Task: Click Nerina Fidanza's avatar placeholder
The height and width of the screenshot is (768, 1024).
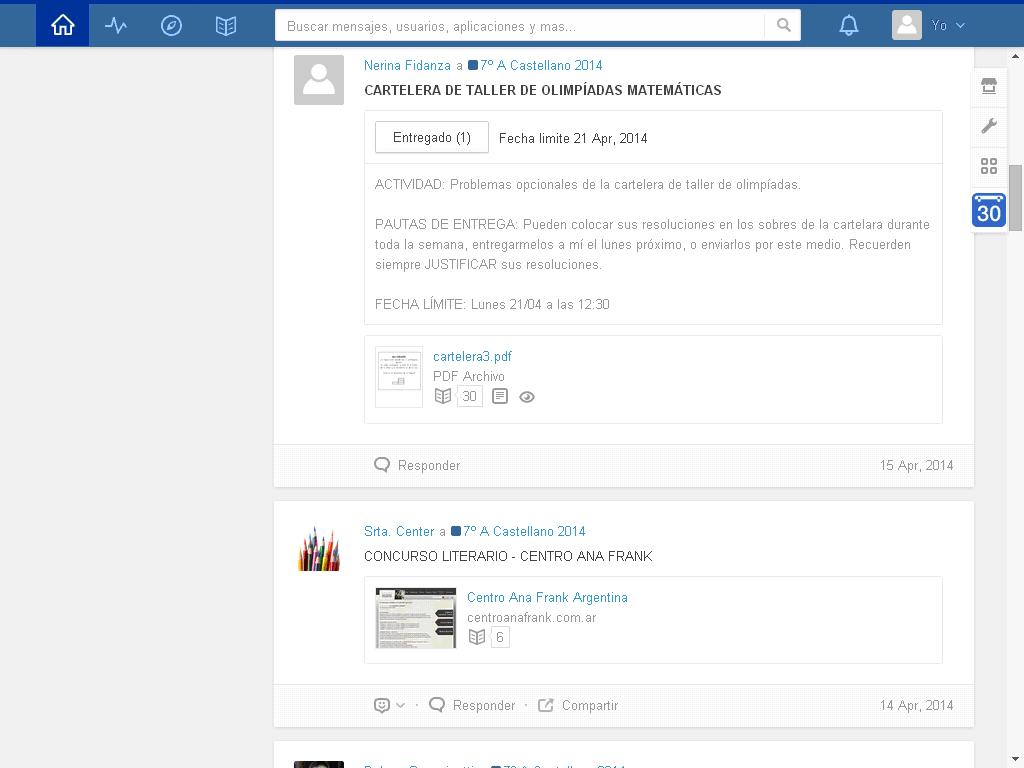Action: pyautogui.click(x=319, y=80)
